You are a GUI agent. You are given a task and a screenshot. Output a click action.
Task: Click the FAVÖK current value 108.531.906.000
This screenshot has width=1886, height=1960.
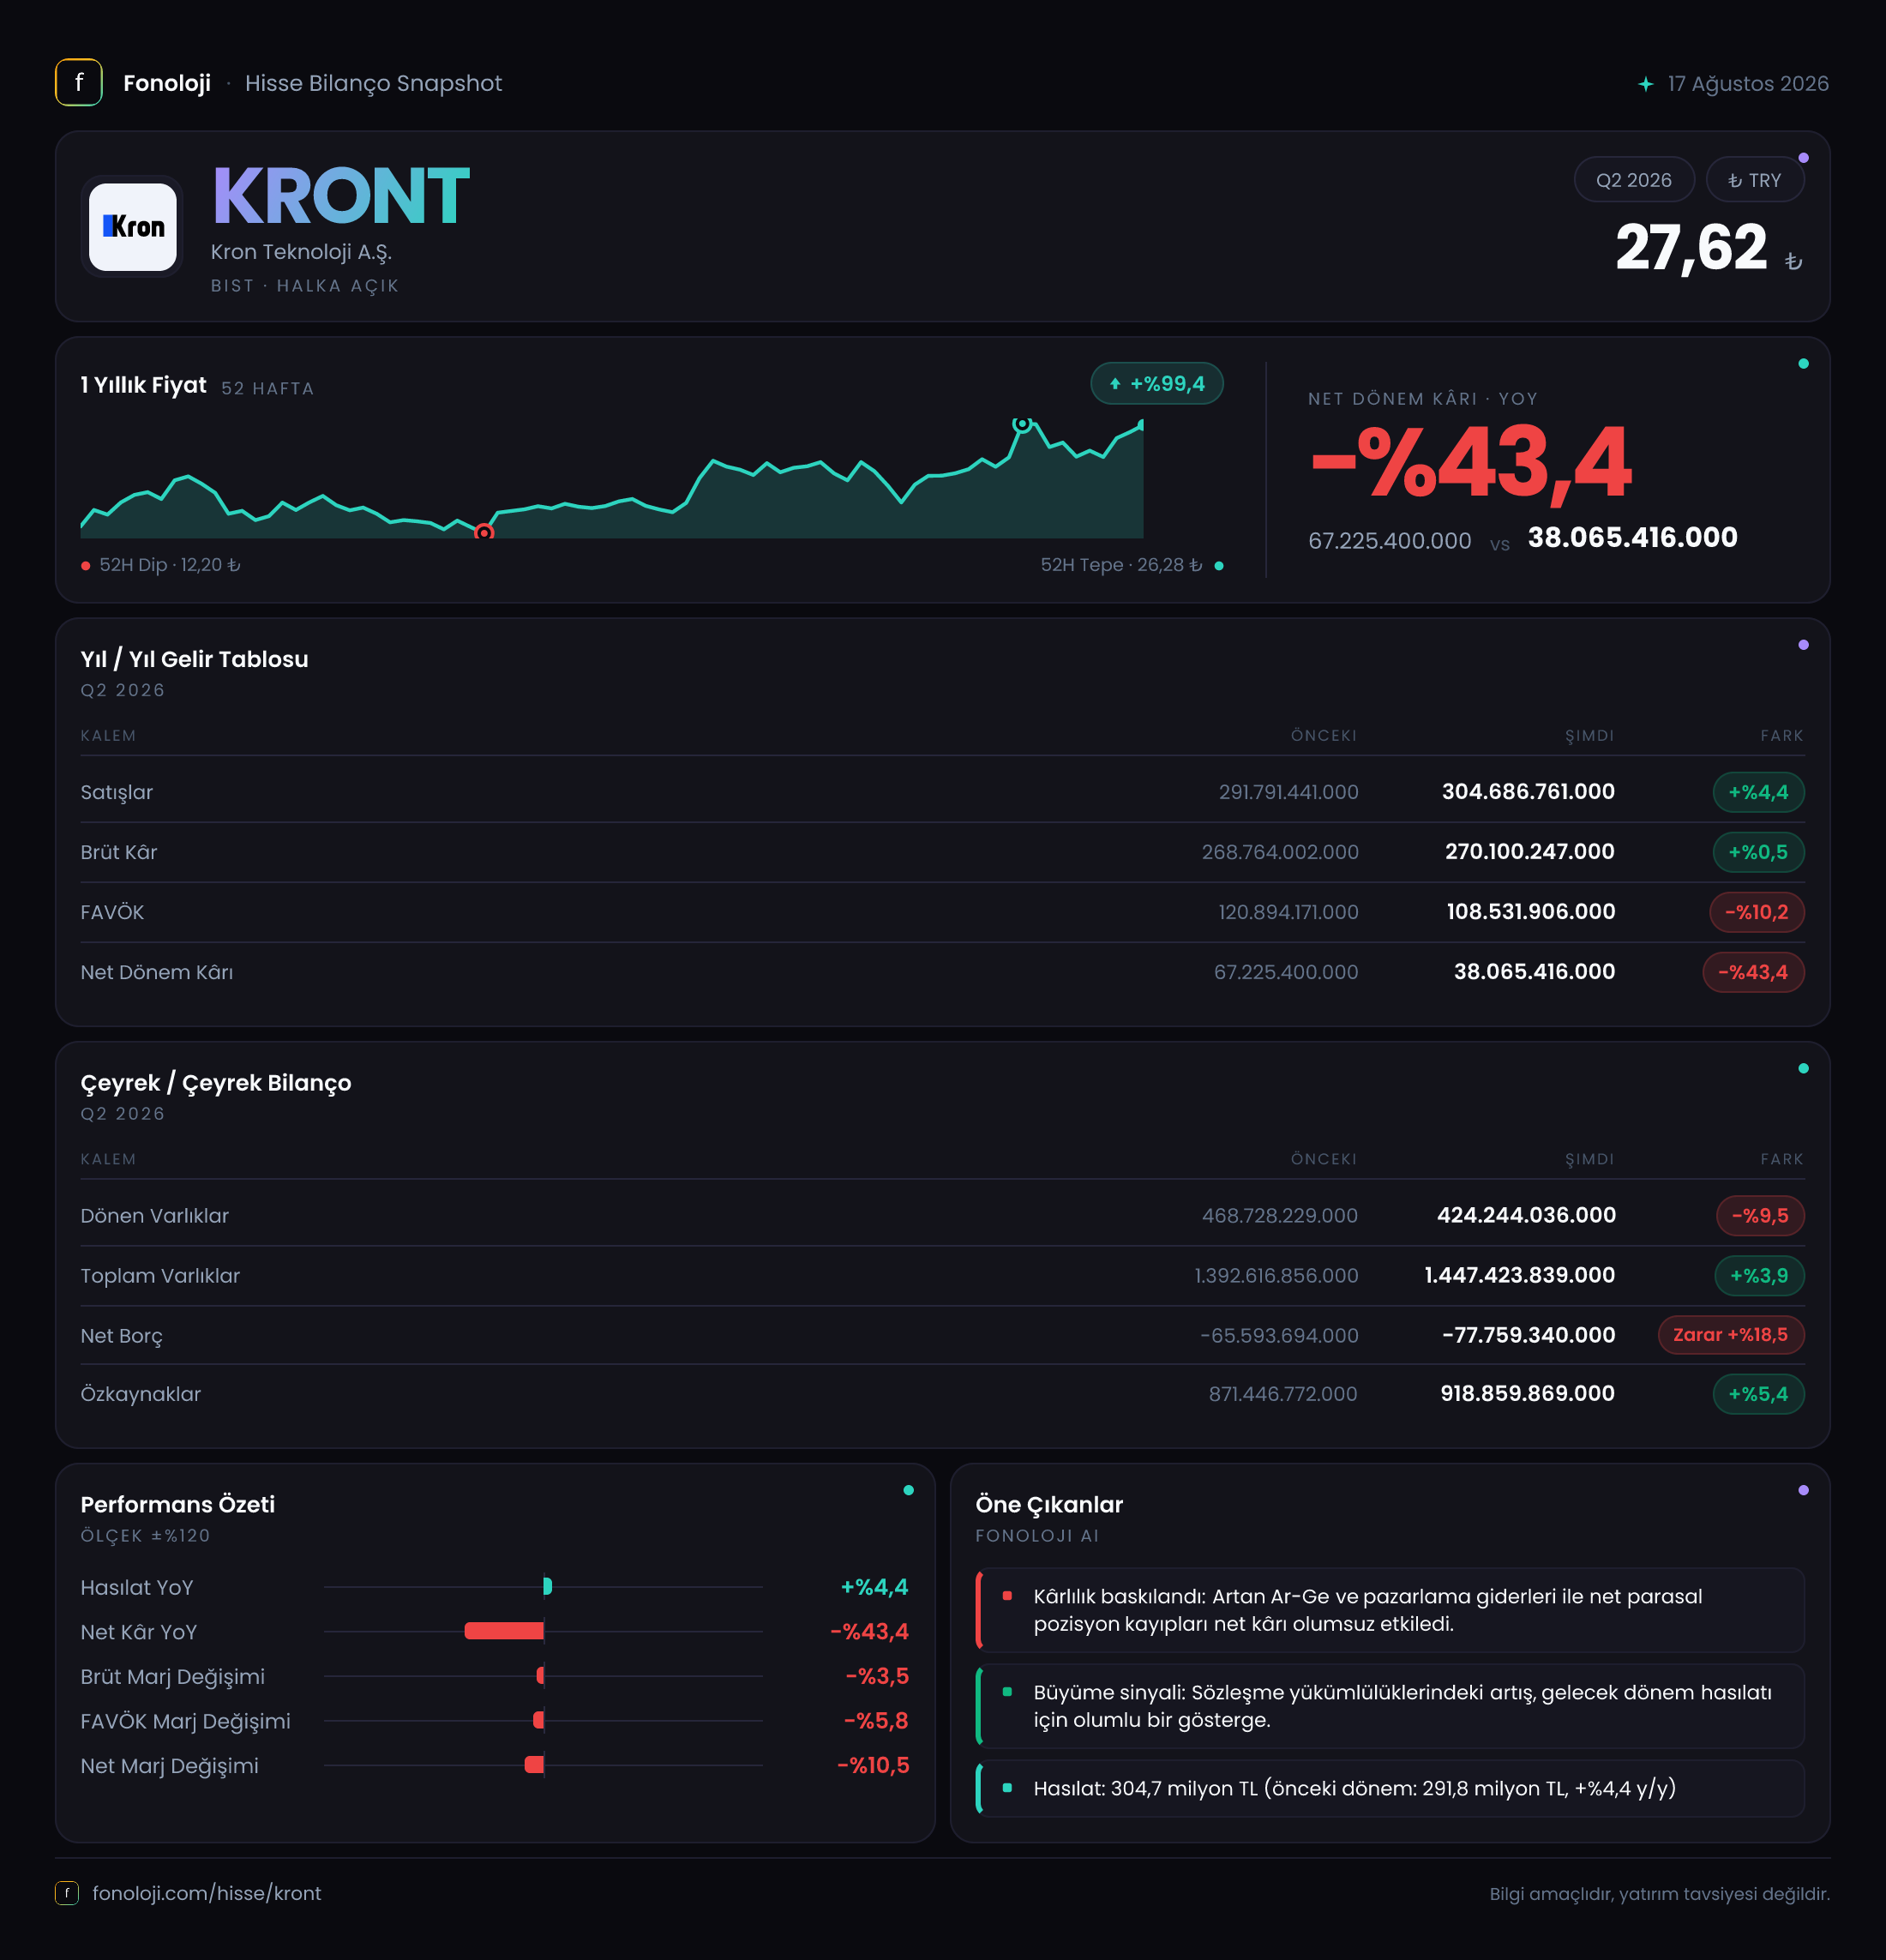click(1531, 912)
